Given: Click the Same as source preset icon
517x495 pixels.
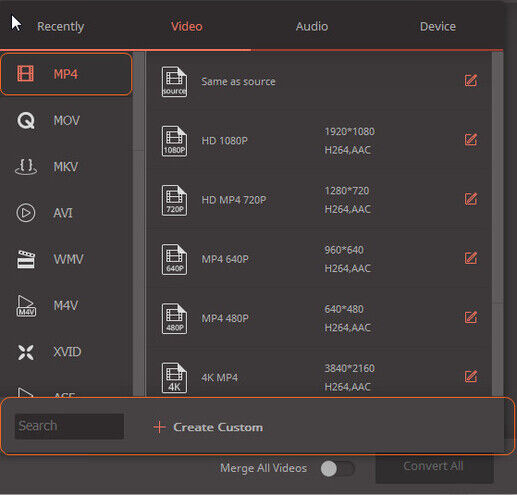Looking at the screenshot, I should [x=174, y=81].
